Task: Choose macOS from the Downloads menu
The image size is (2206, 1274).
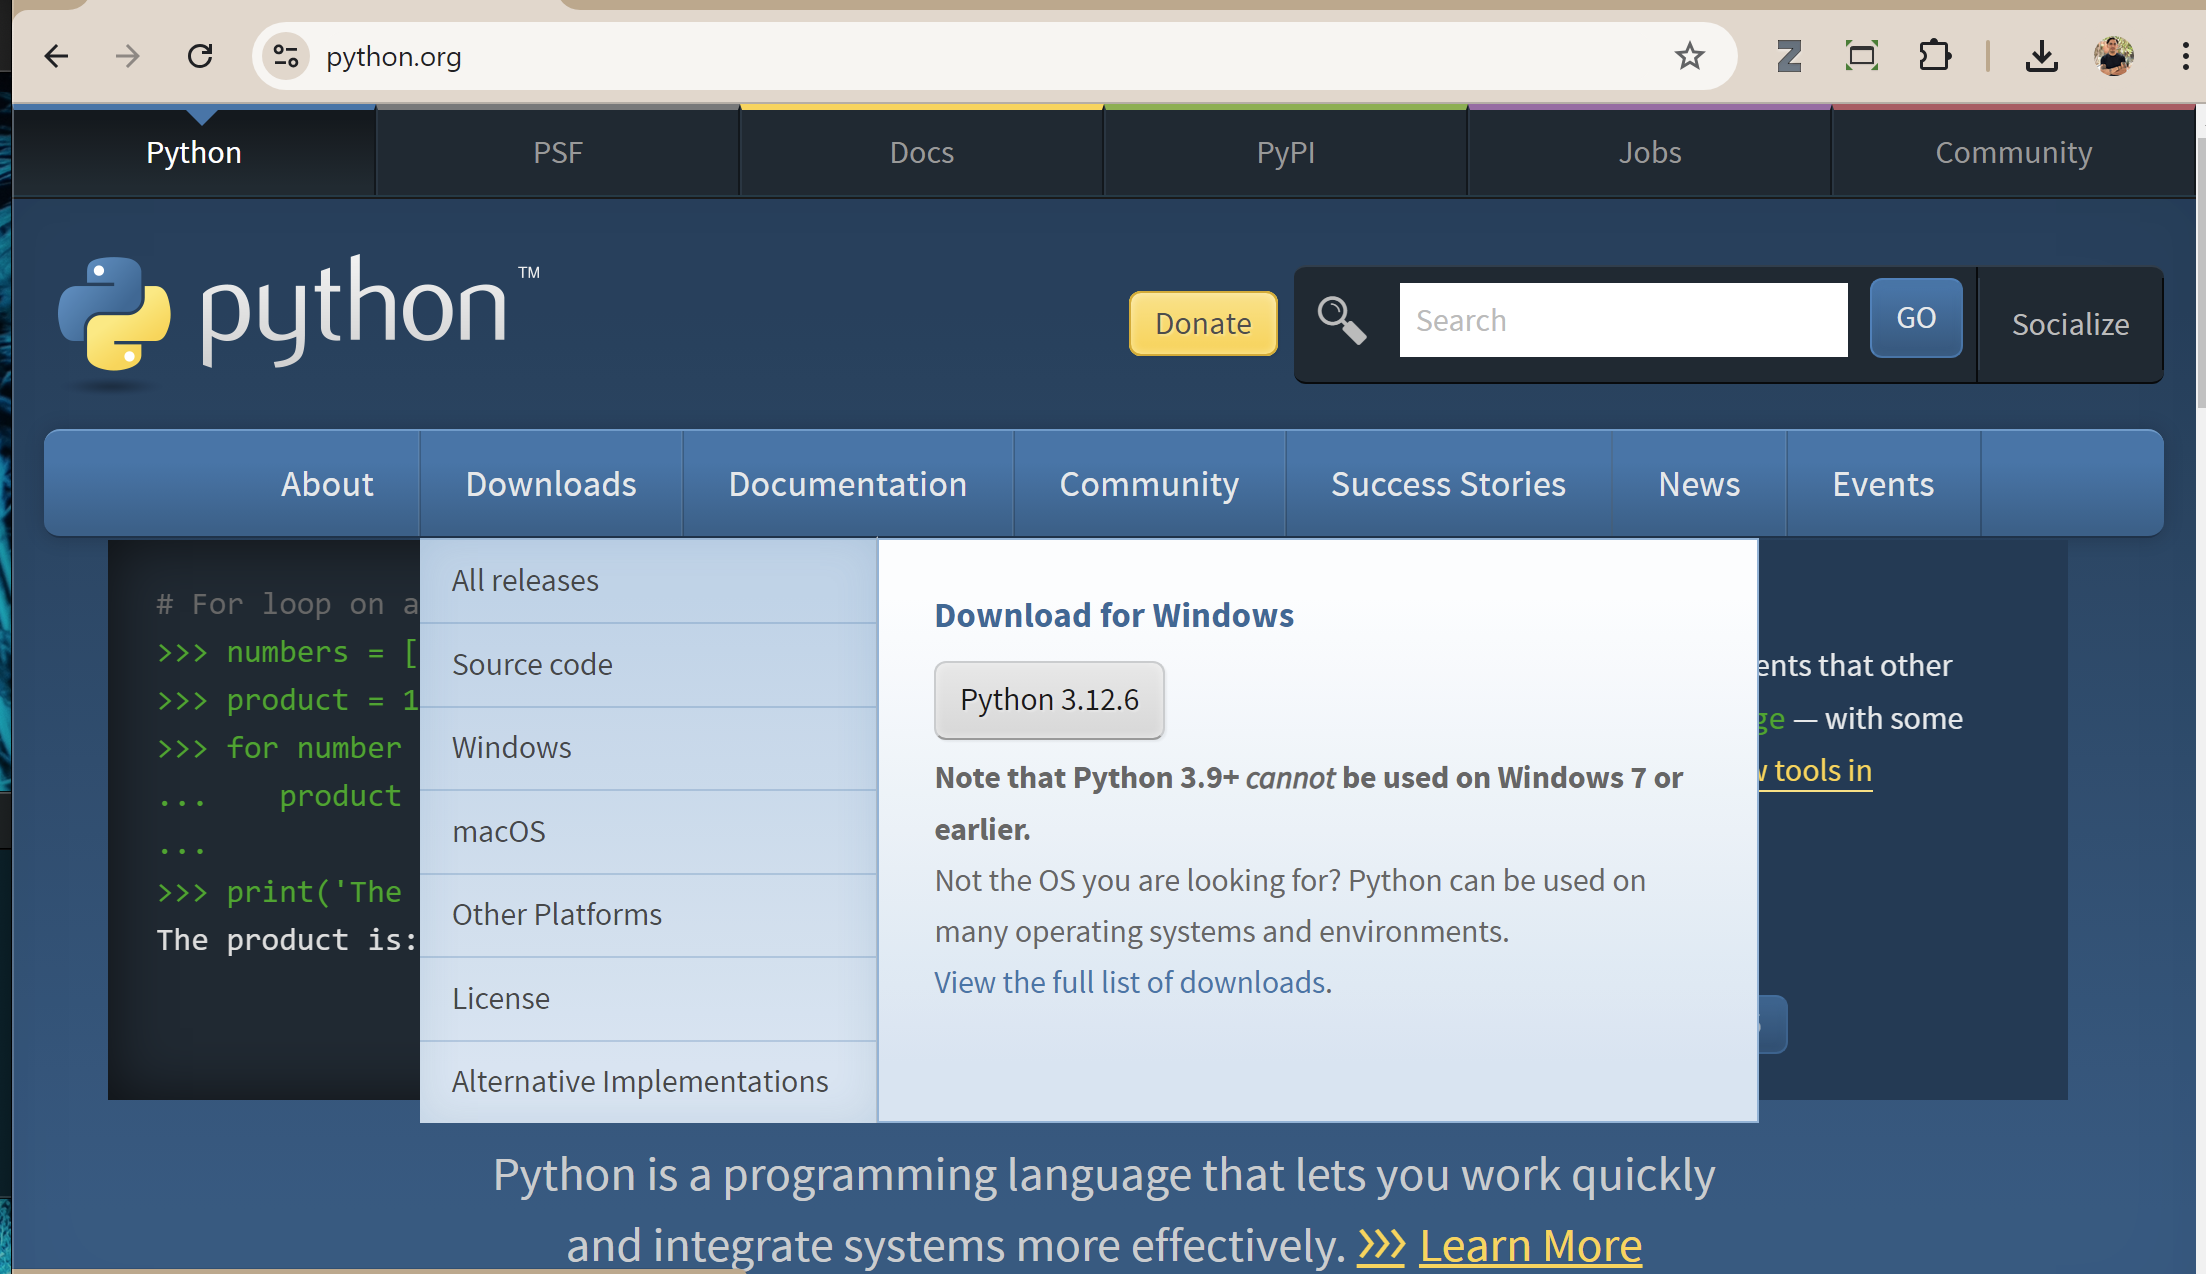Action: [499, 831]
